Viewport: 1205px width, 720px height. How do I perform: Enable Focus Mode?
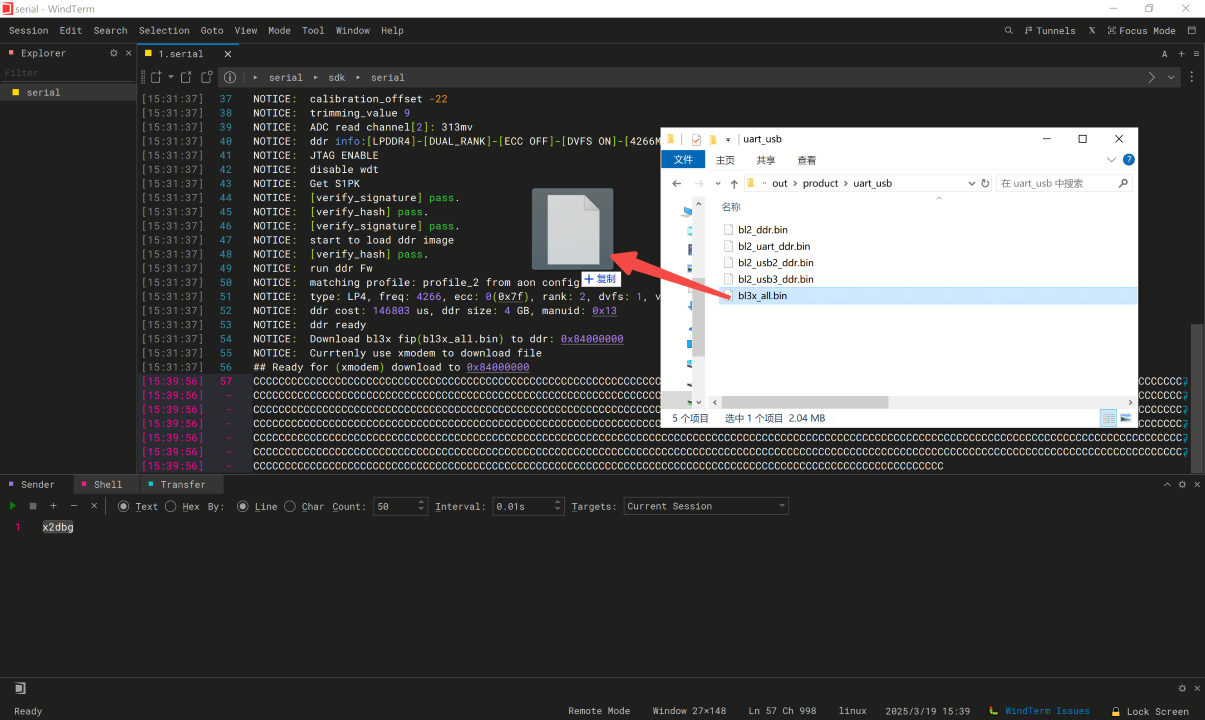tap(1141, 30)
